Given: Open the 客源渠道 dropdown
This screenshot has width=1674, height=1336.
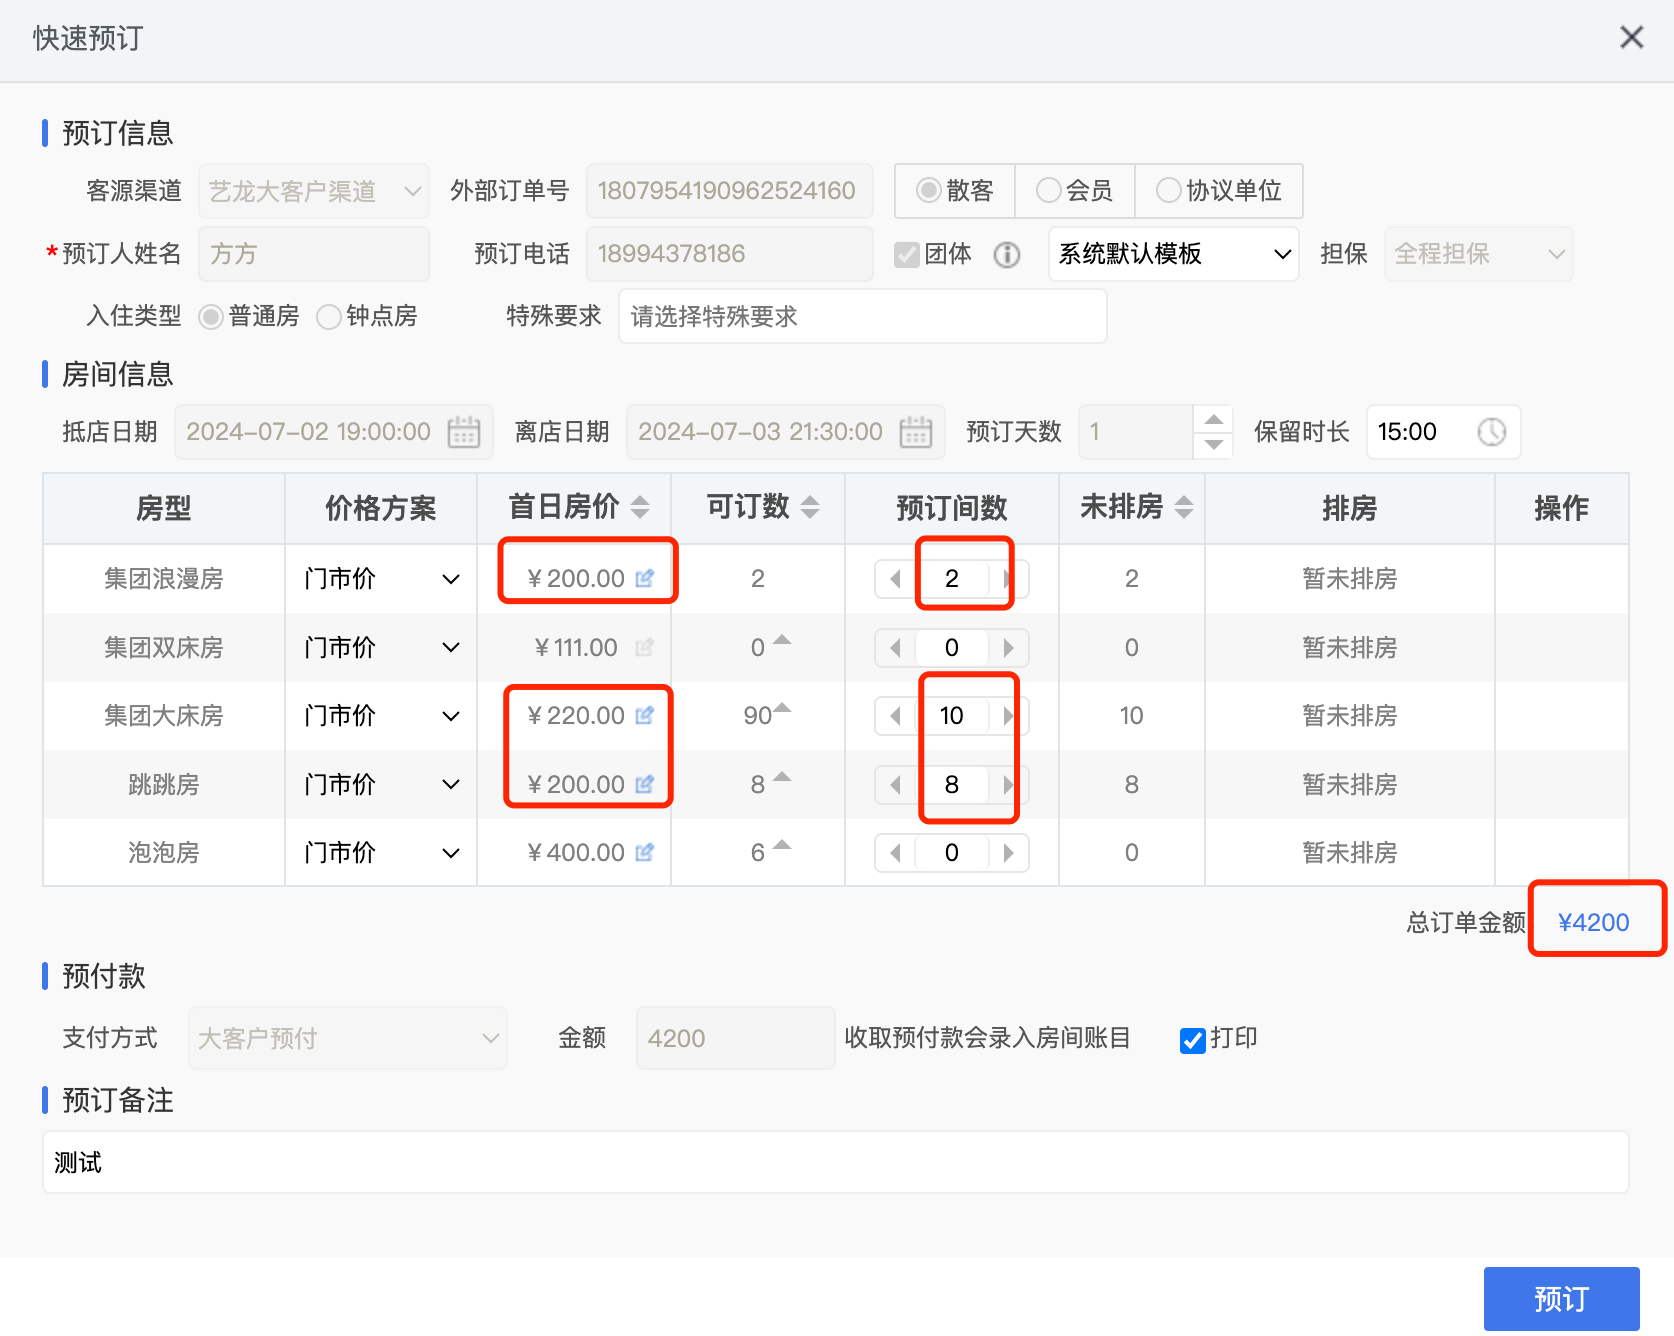Looking at the screenshot, I should (x=314, y=190).
